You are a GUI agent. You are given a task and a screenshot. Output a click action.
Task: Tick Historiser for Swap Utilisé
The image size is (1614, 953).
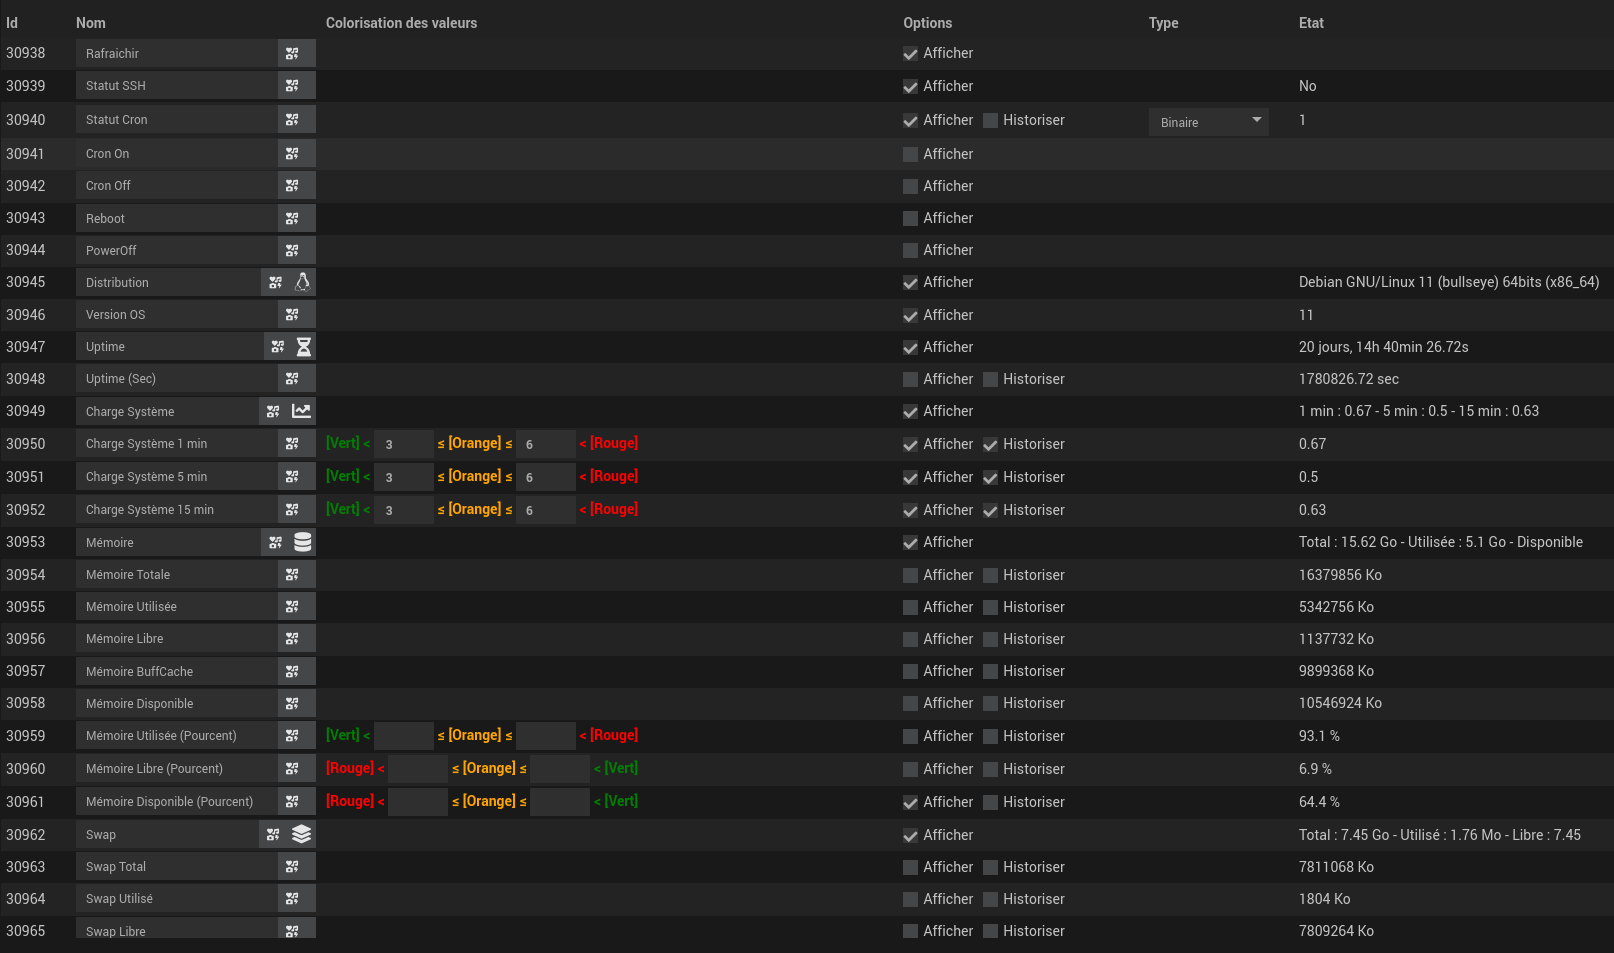point(990,900)
